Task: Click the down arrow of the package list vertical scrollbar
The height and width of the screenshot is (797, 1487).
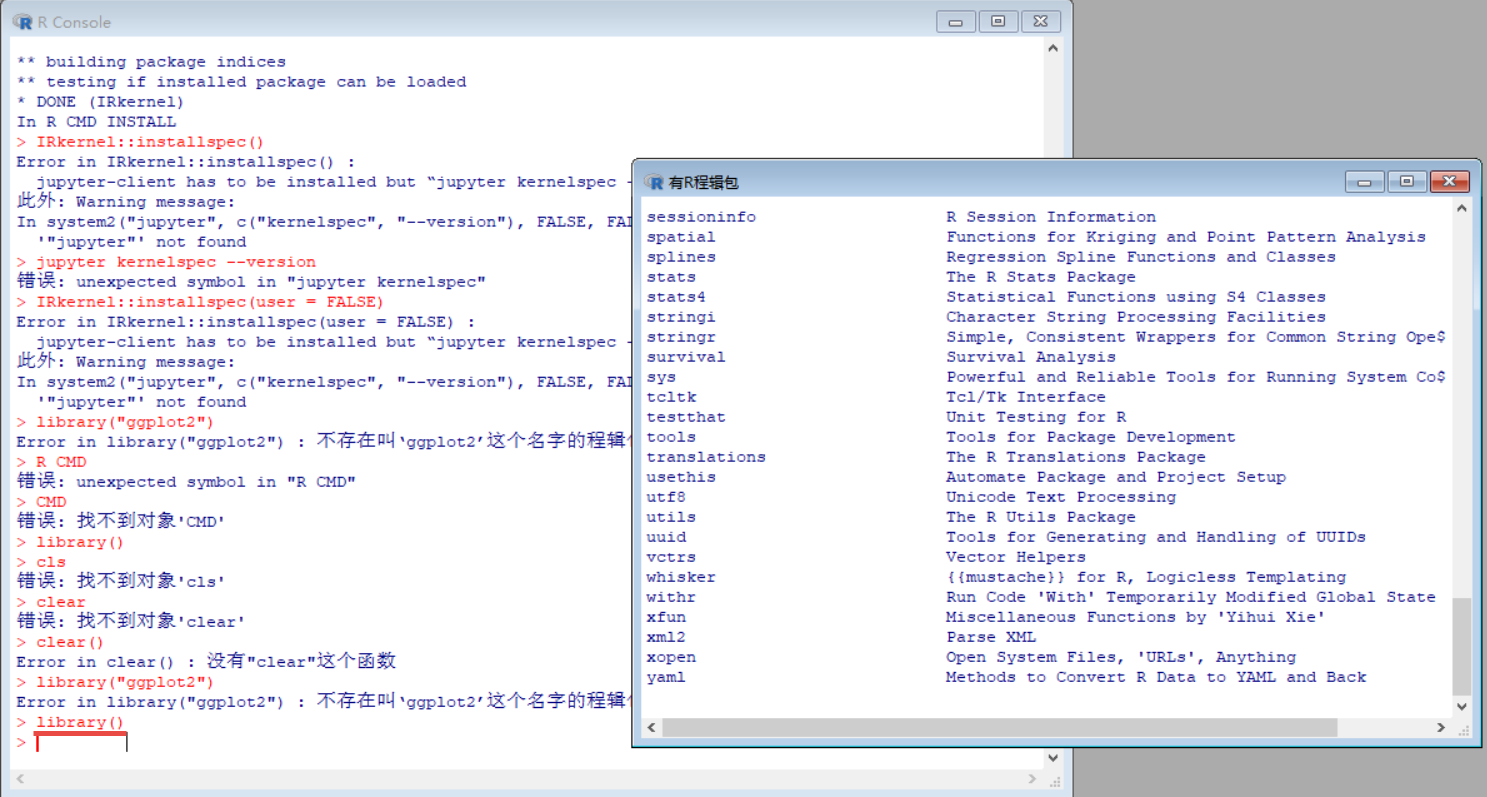Action: (x=1462, y=706)
